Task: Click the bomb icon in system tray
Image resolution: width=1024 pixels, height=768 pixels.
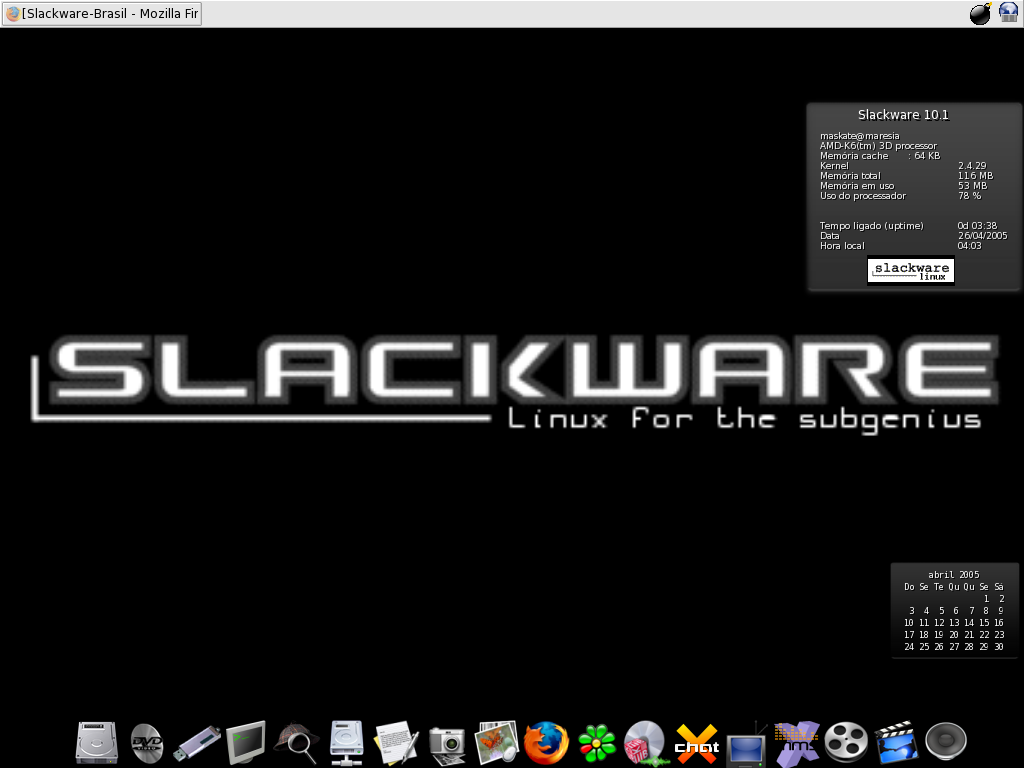Action: coord(980,13)
